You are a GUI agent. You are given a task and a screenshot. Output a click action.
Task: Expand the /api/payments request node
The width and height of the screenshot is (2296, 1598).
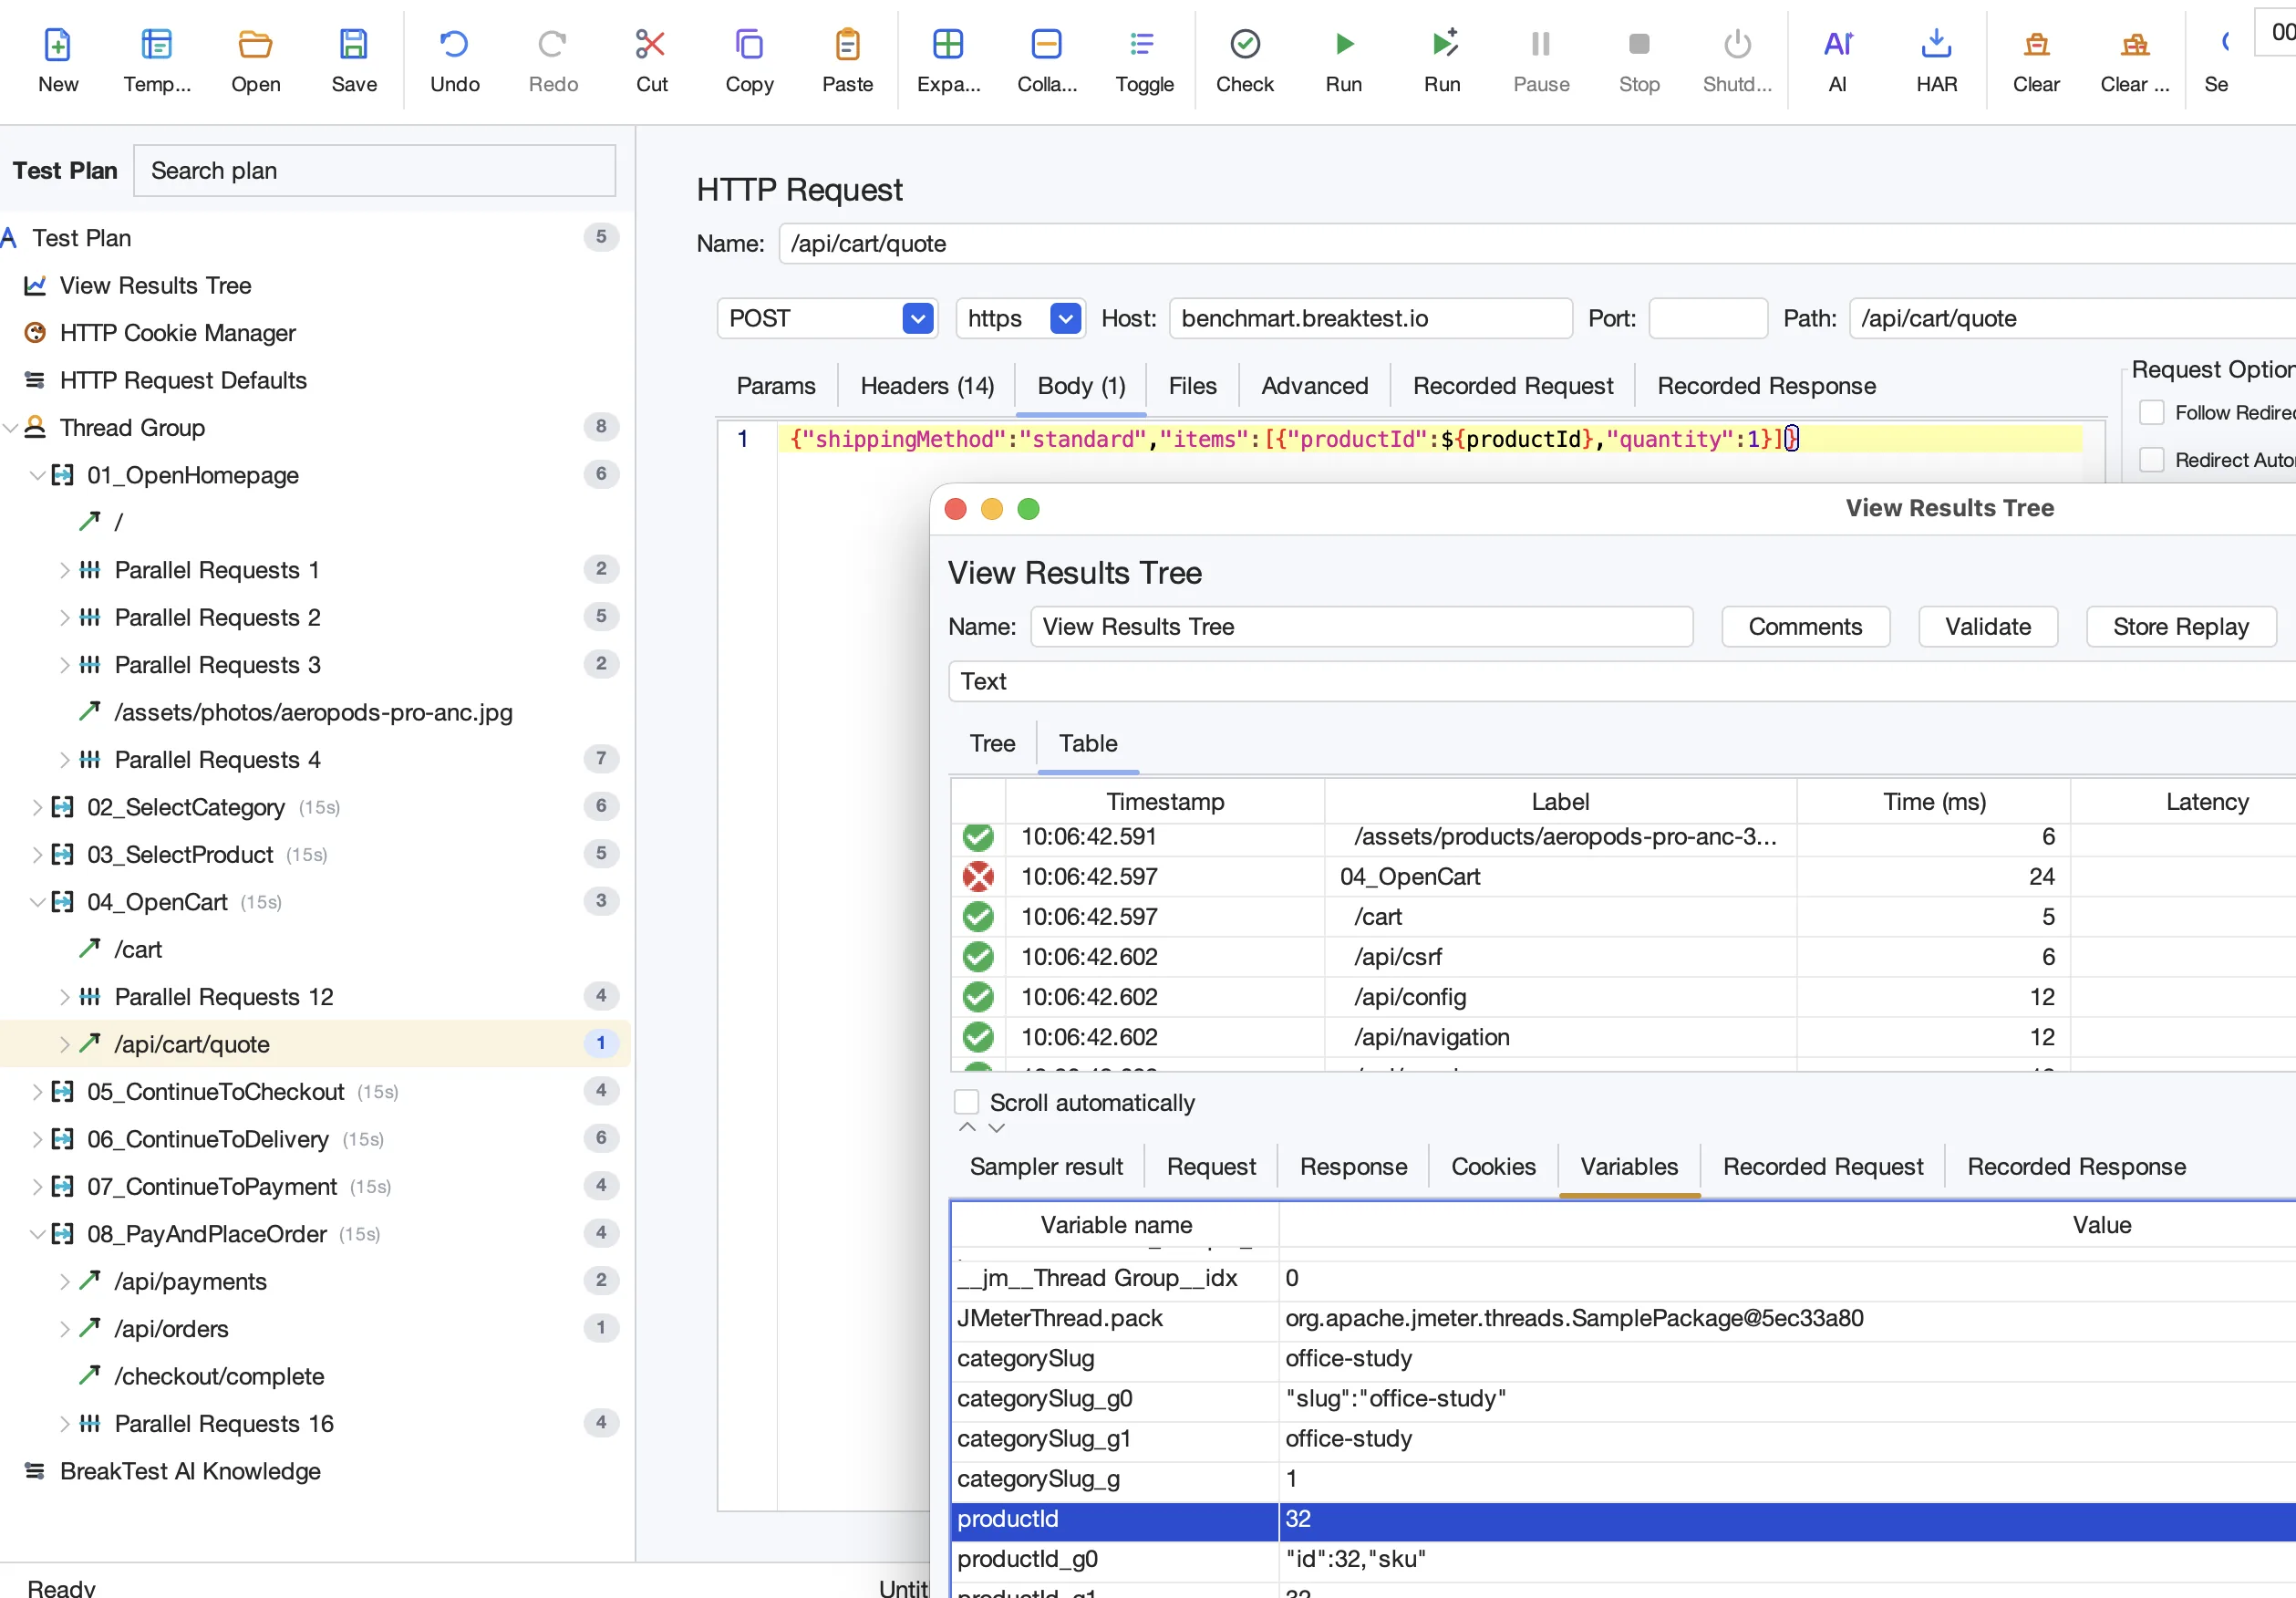[x=64, y=1282]
